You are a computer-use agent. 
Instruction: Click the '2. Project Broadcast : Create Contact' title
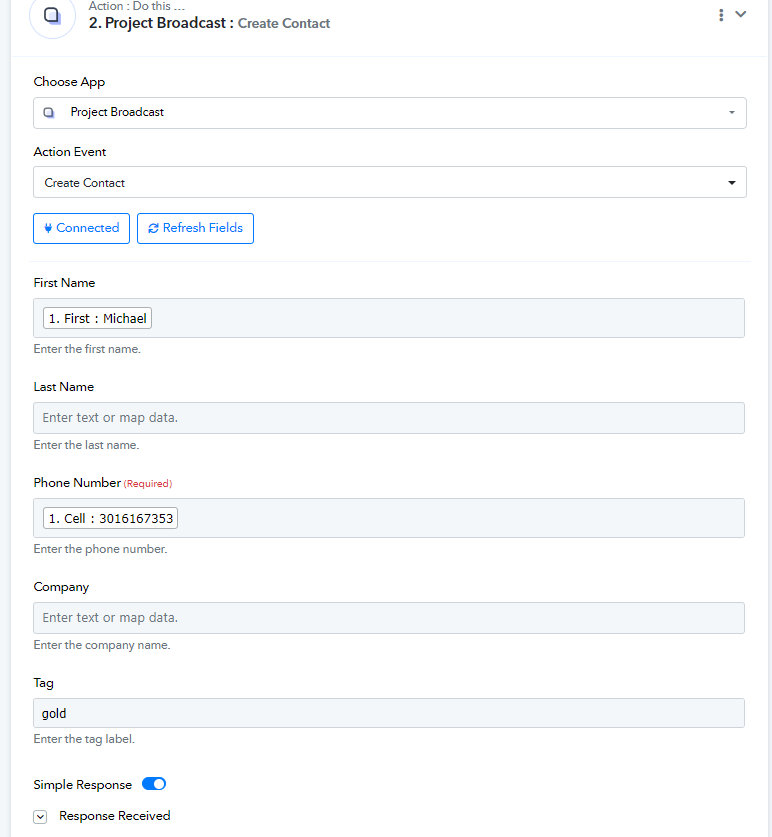click(x=209, y=23)
